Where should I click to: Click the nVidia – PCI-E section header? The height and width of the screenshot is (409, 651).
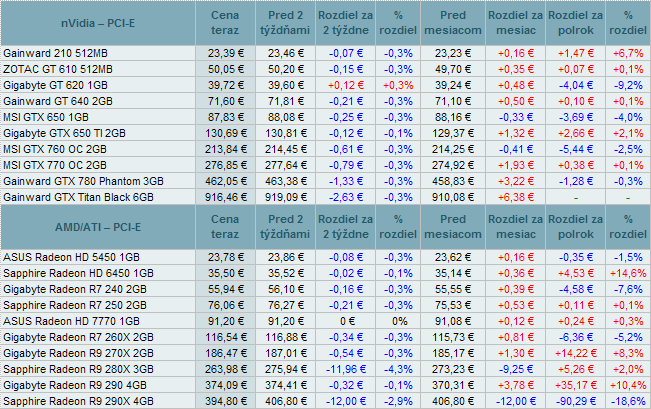[x=98, y=23]
